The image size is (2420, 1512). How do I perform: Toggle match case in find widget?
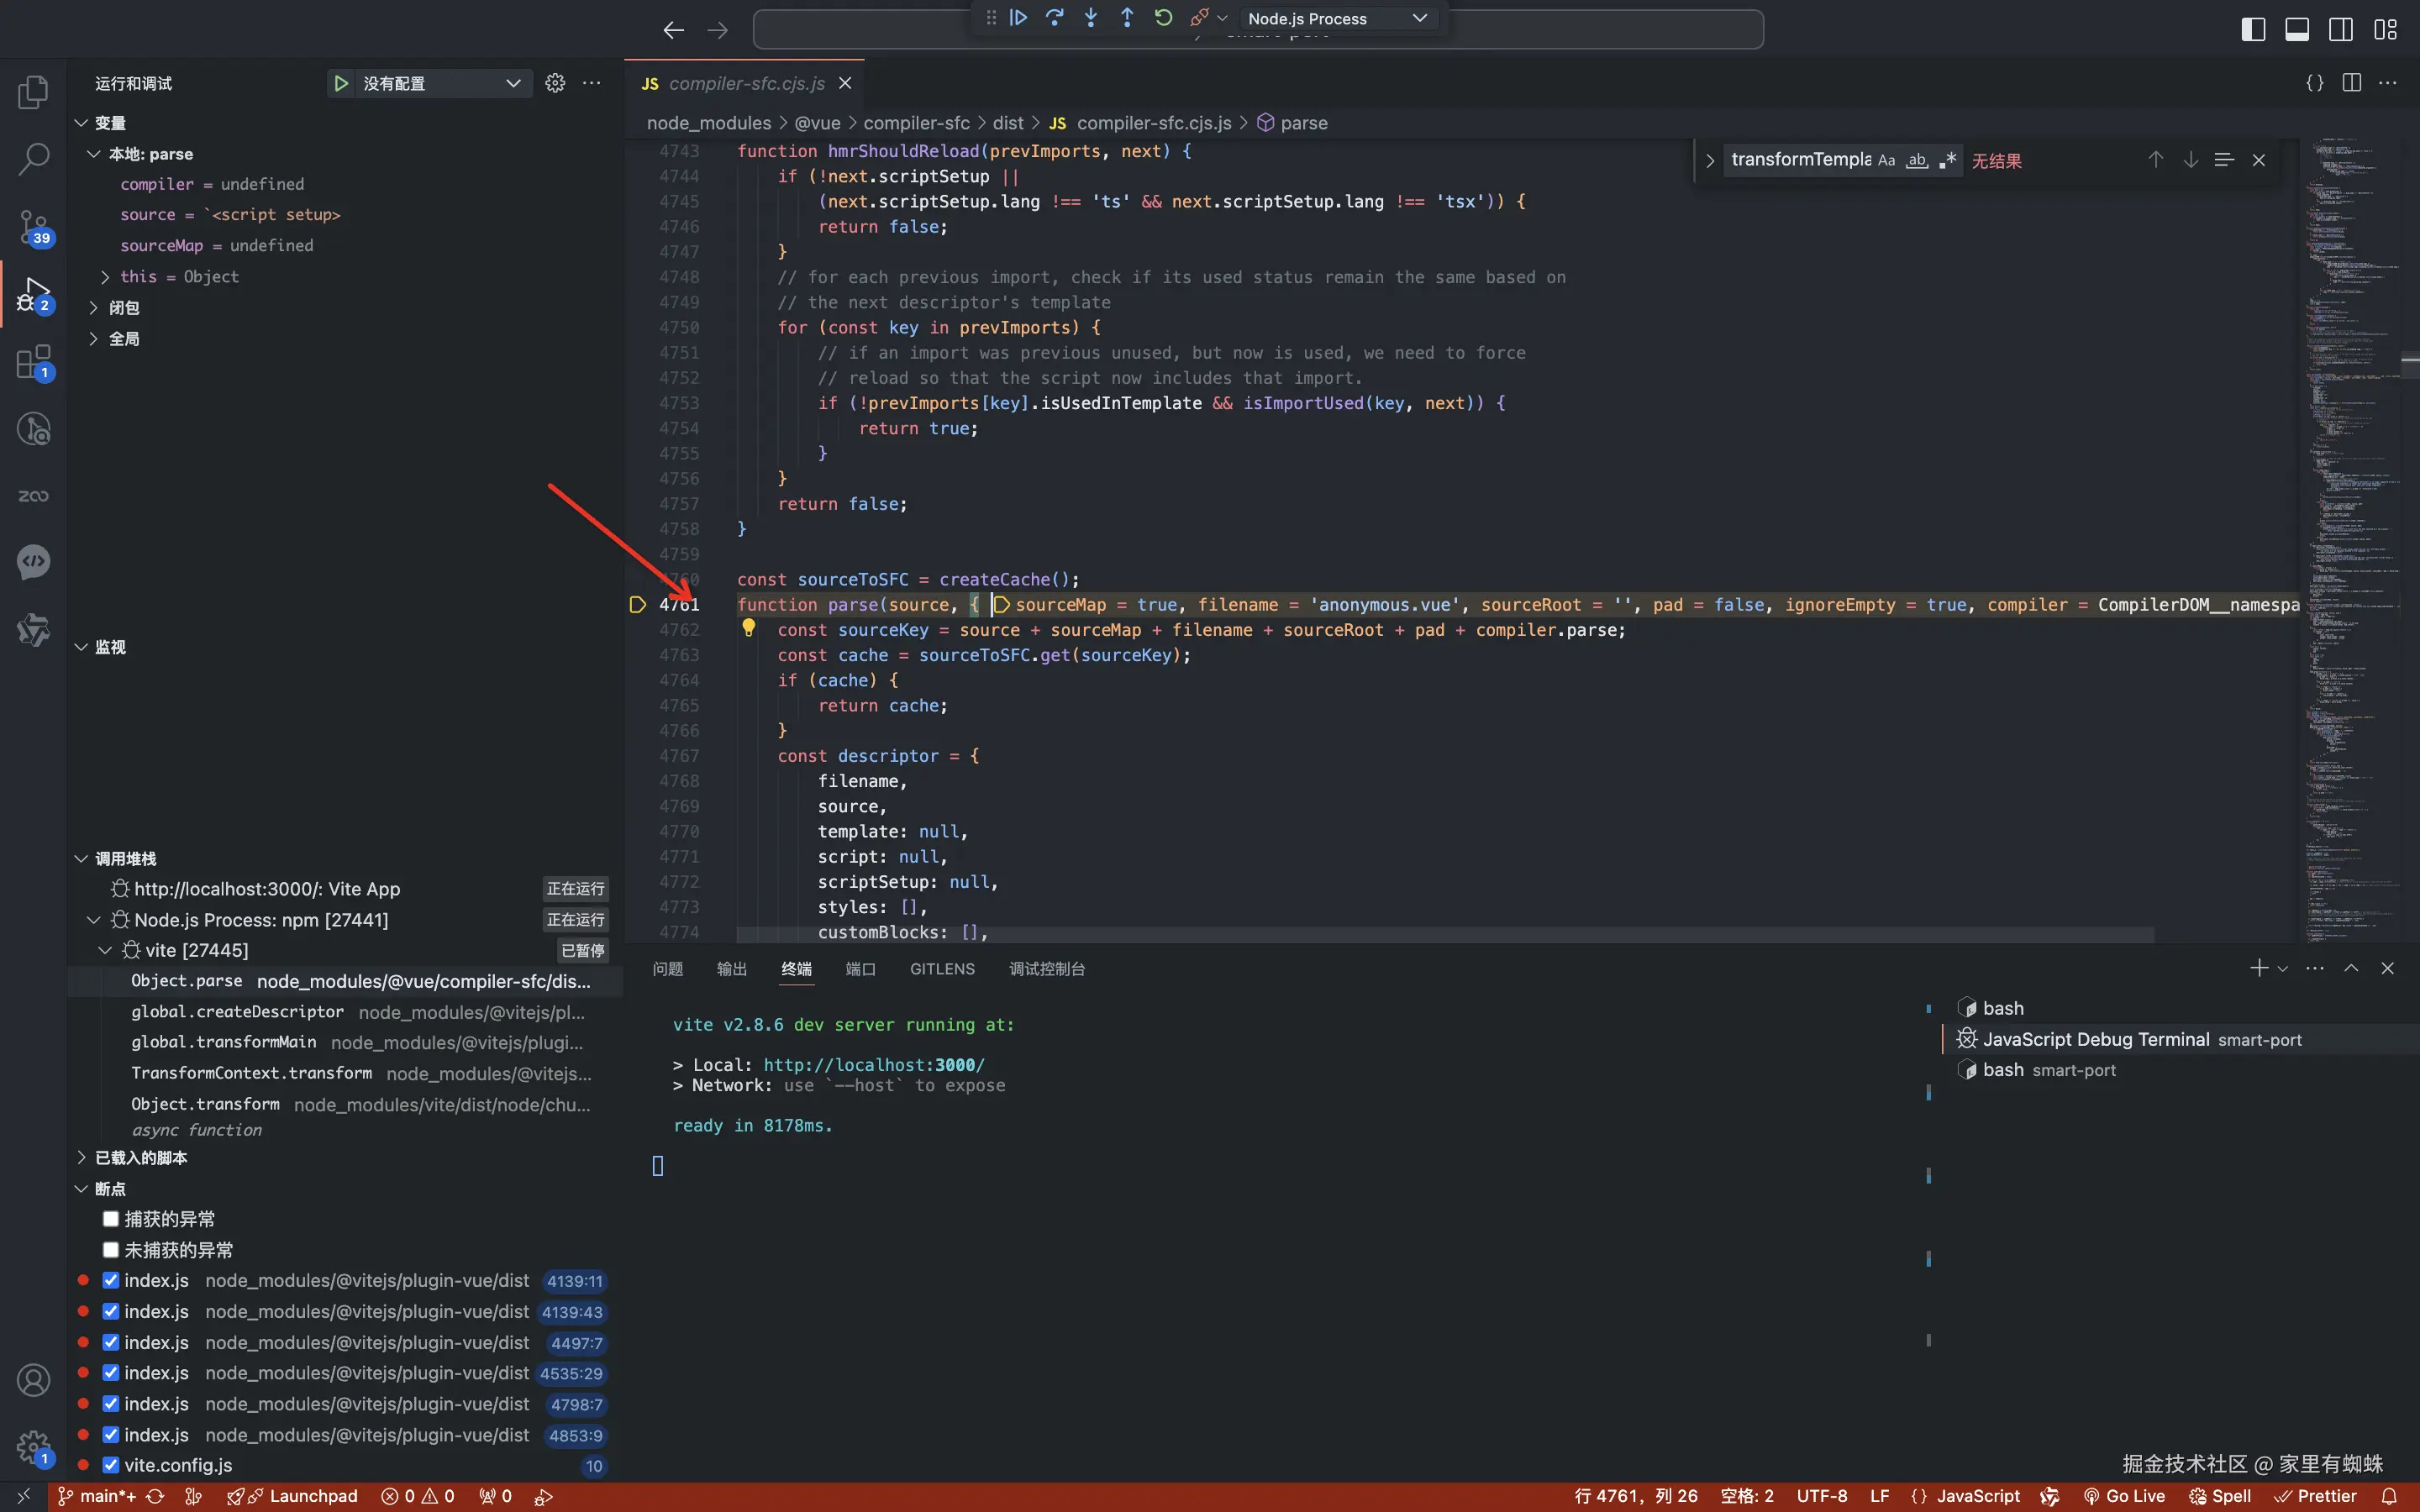point(1886,160)
